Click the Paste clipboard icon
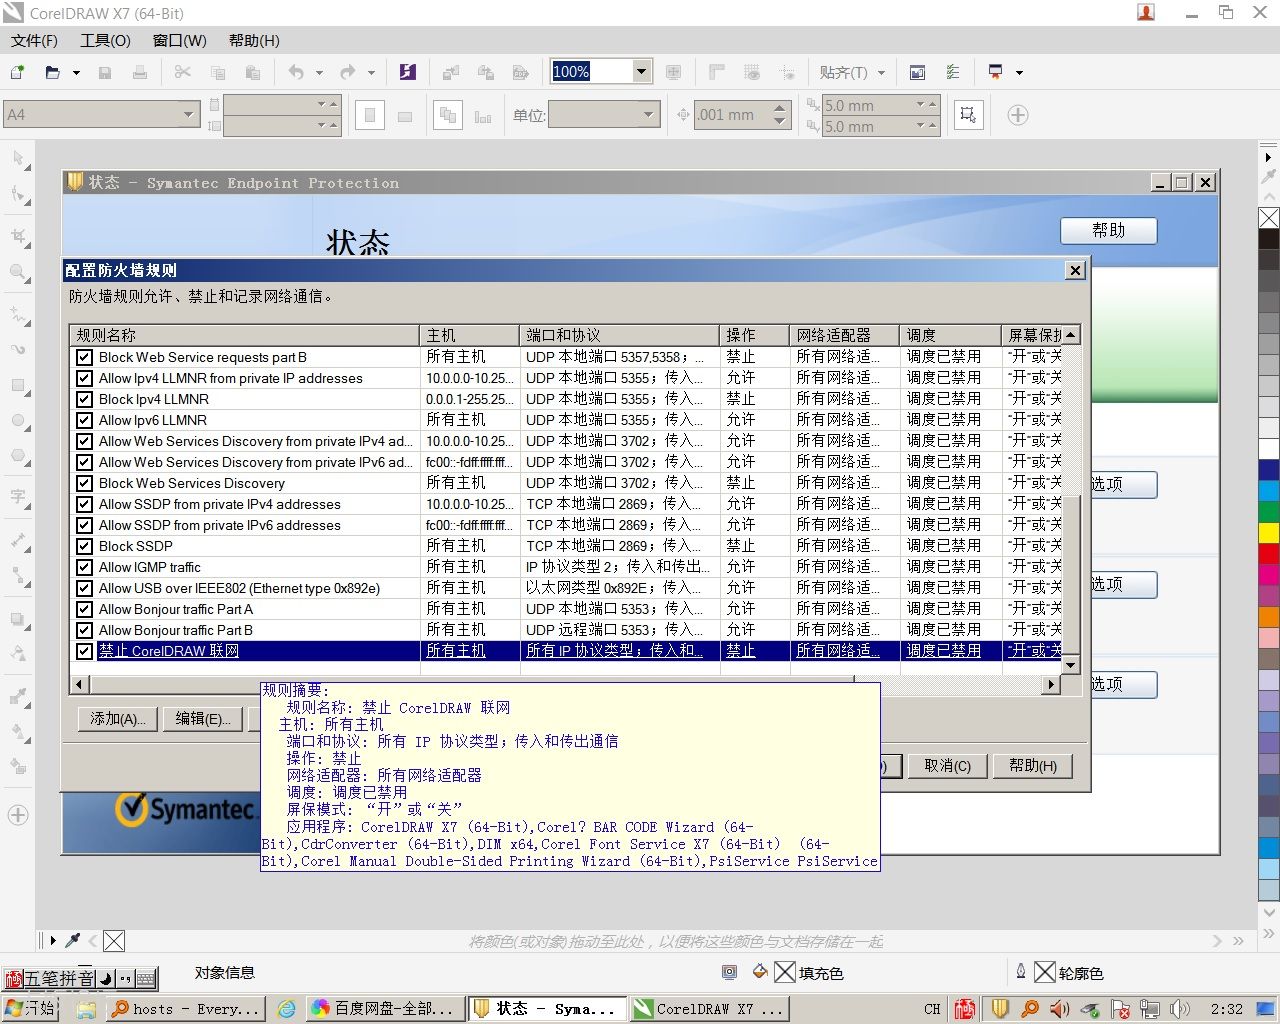This screenshot has height=1024, width=1280. coord(253,72)
